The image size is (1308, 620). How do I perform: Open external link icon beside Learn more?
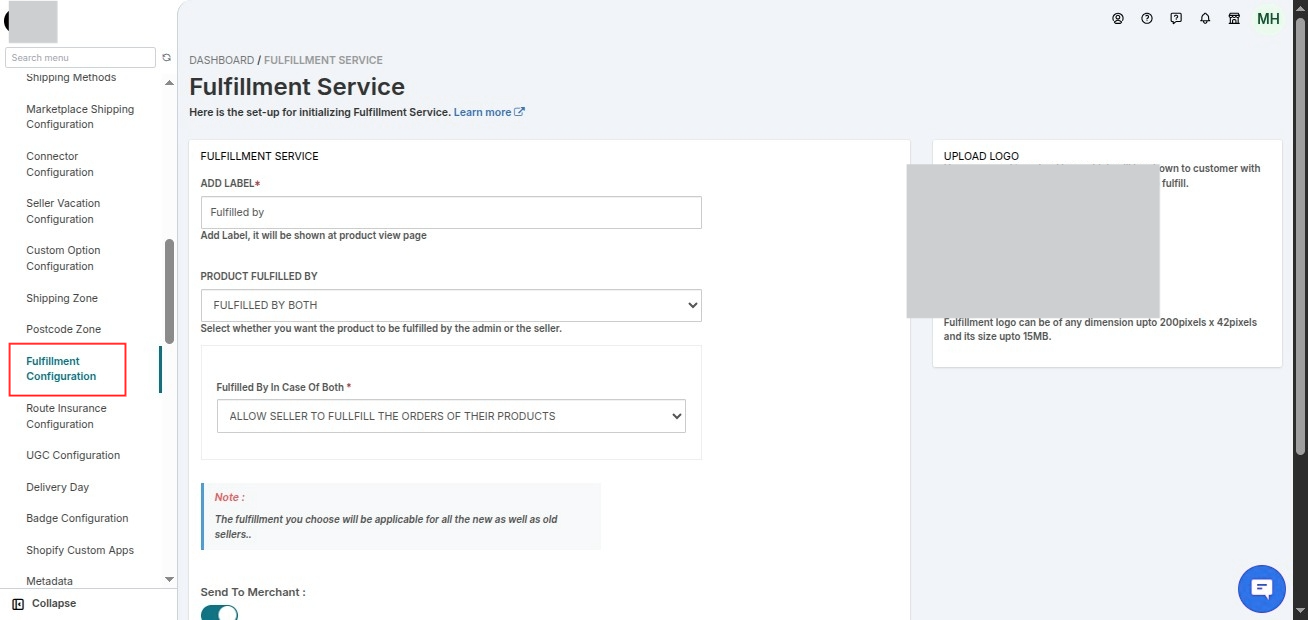click(x=519, y=112)
